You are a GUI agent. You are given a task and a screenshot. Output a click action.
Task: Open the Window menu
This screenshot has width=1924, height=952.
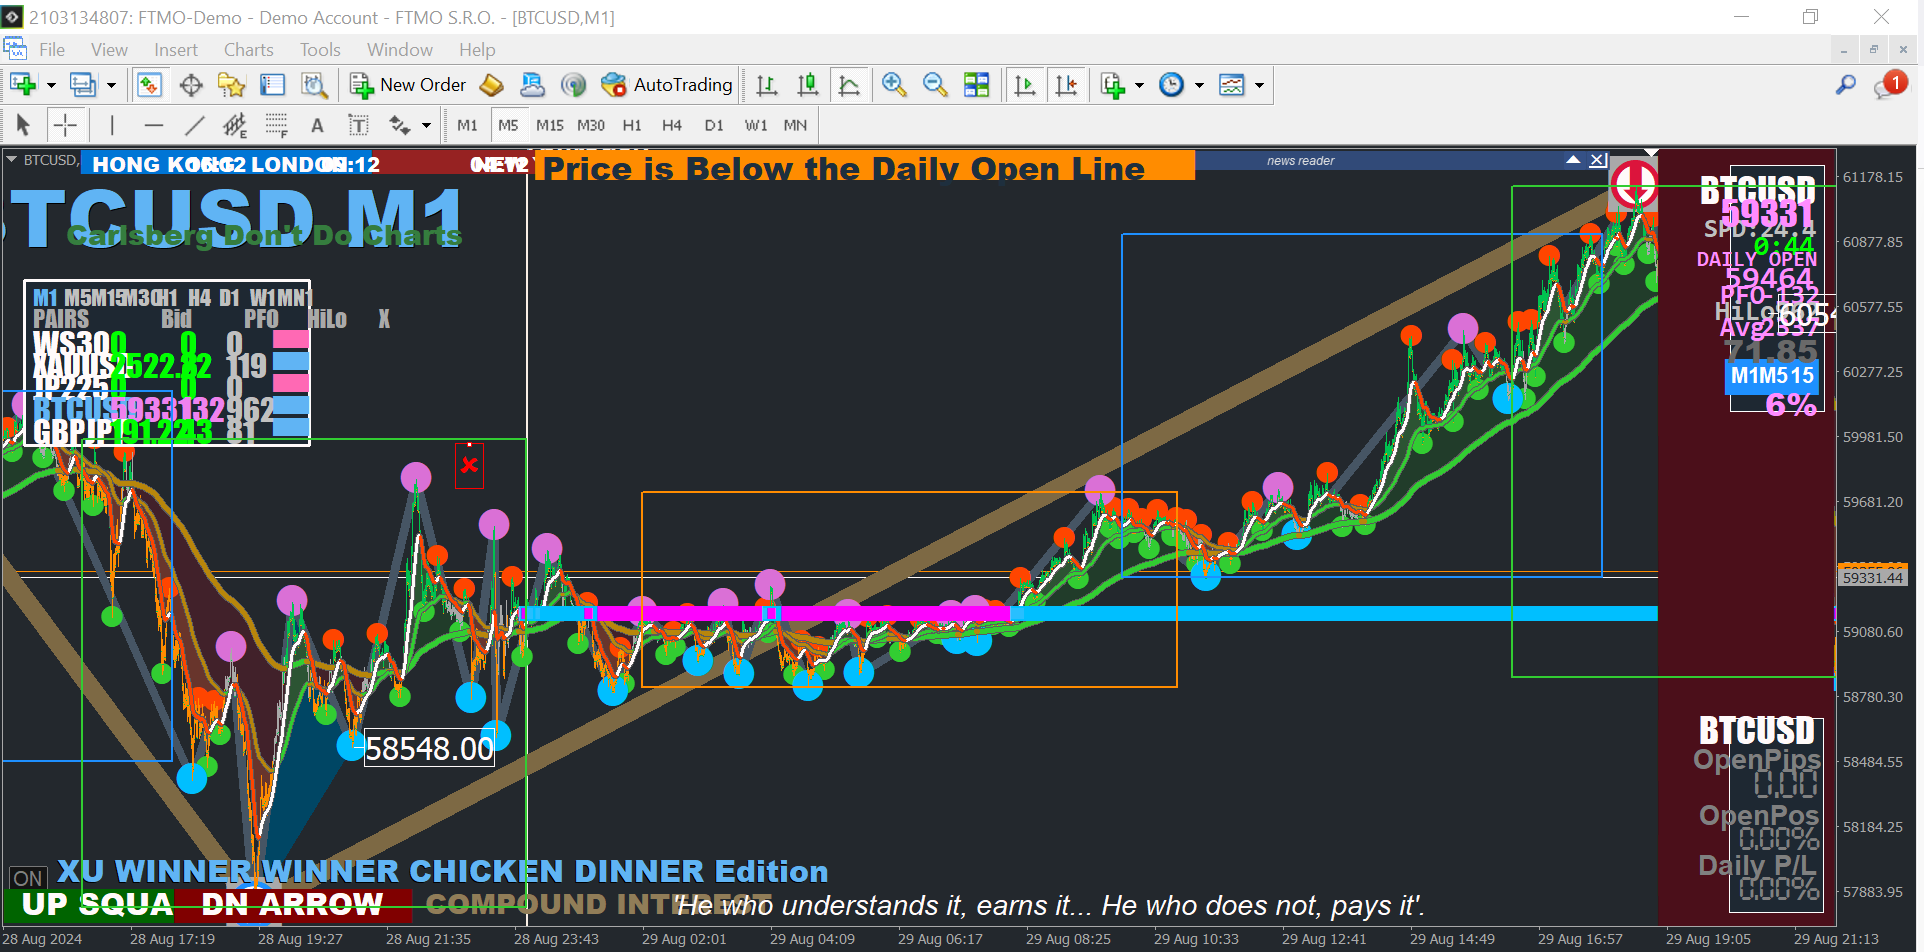point(400,50)
